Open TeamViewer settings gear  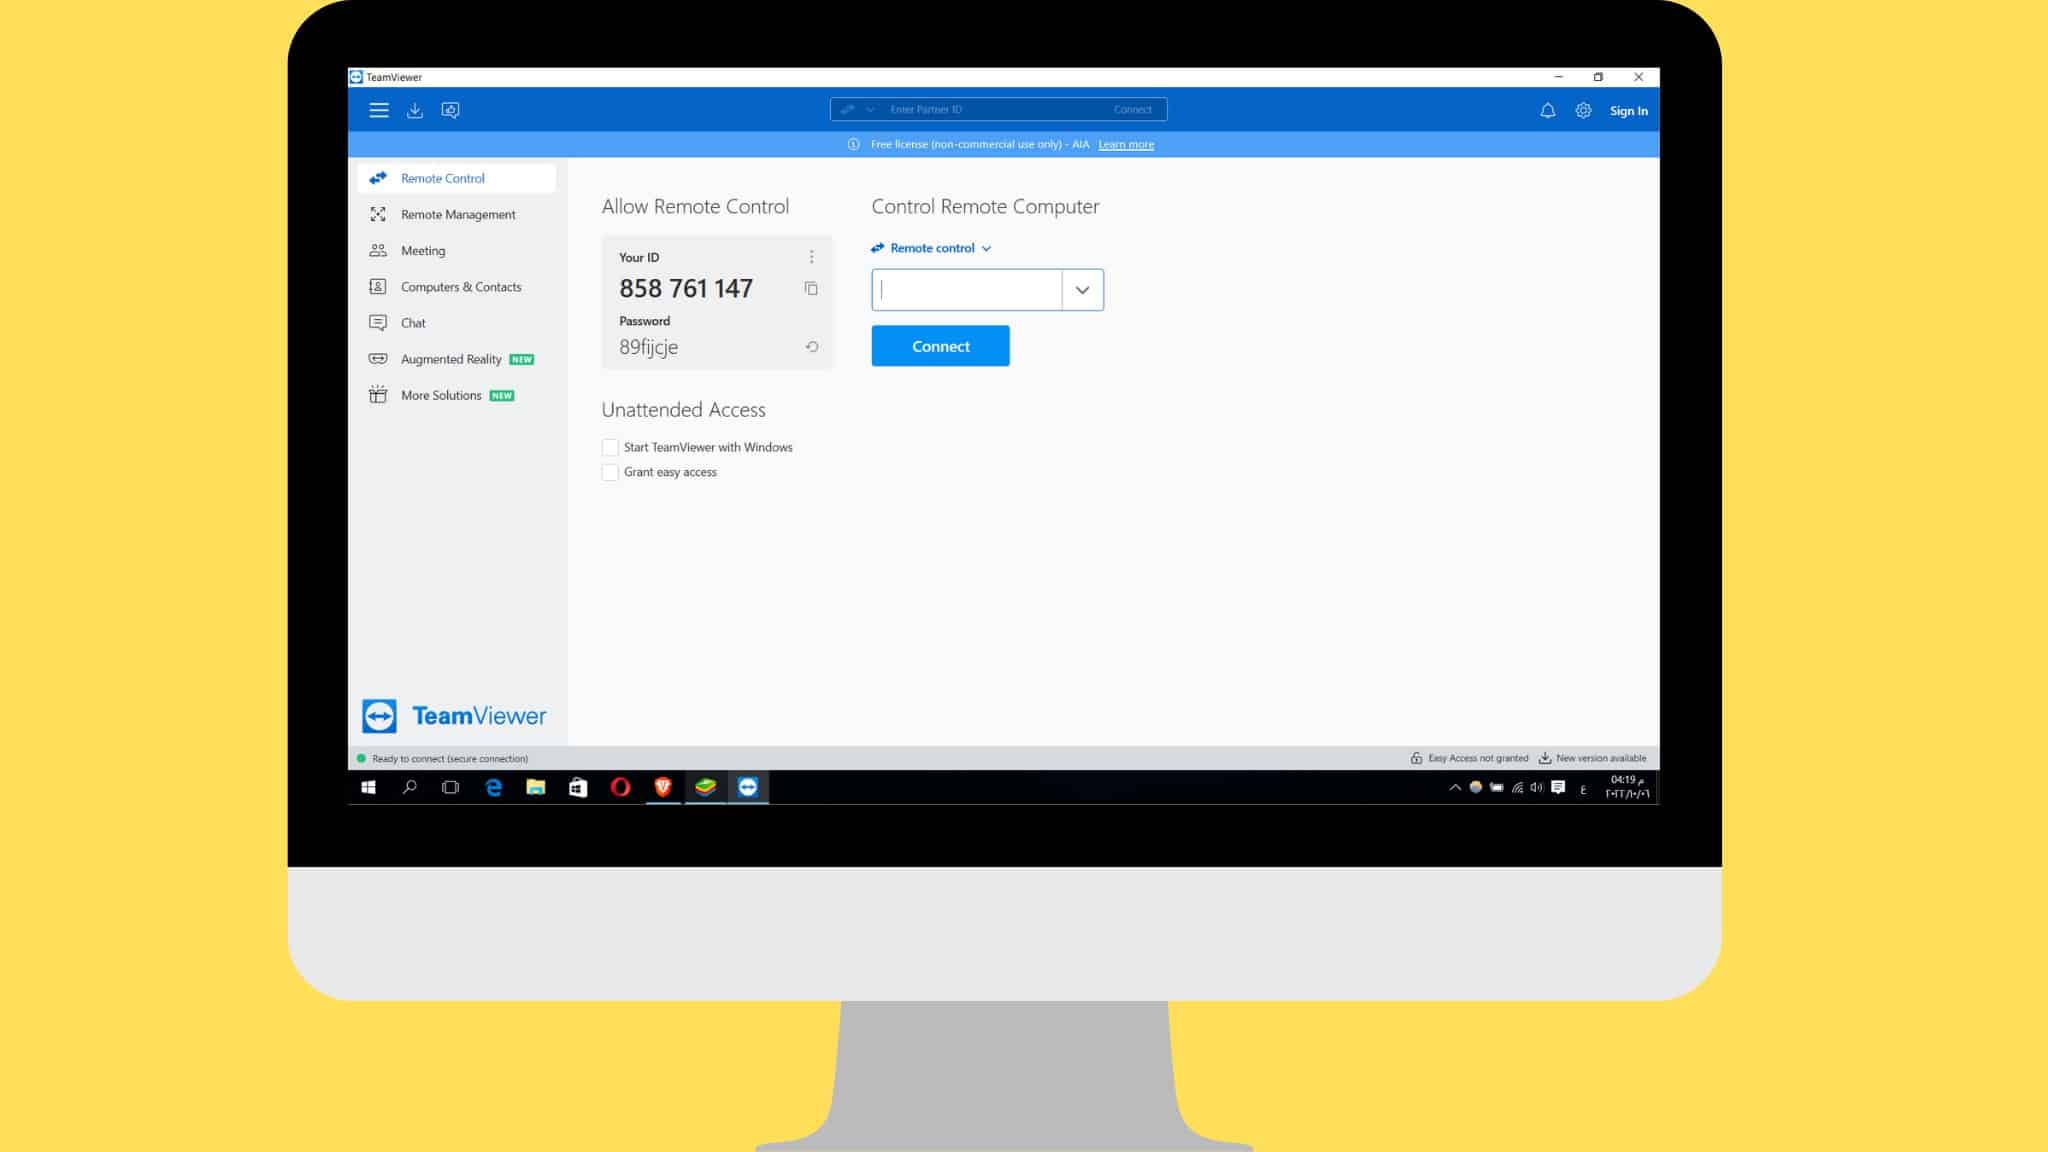[1583, 111]
